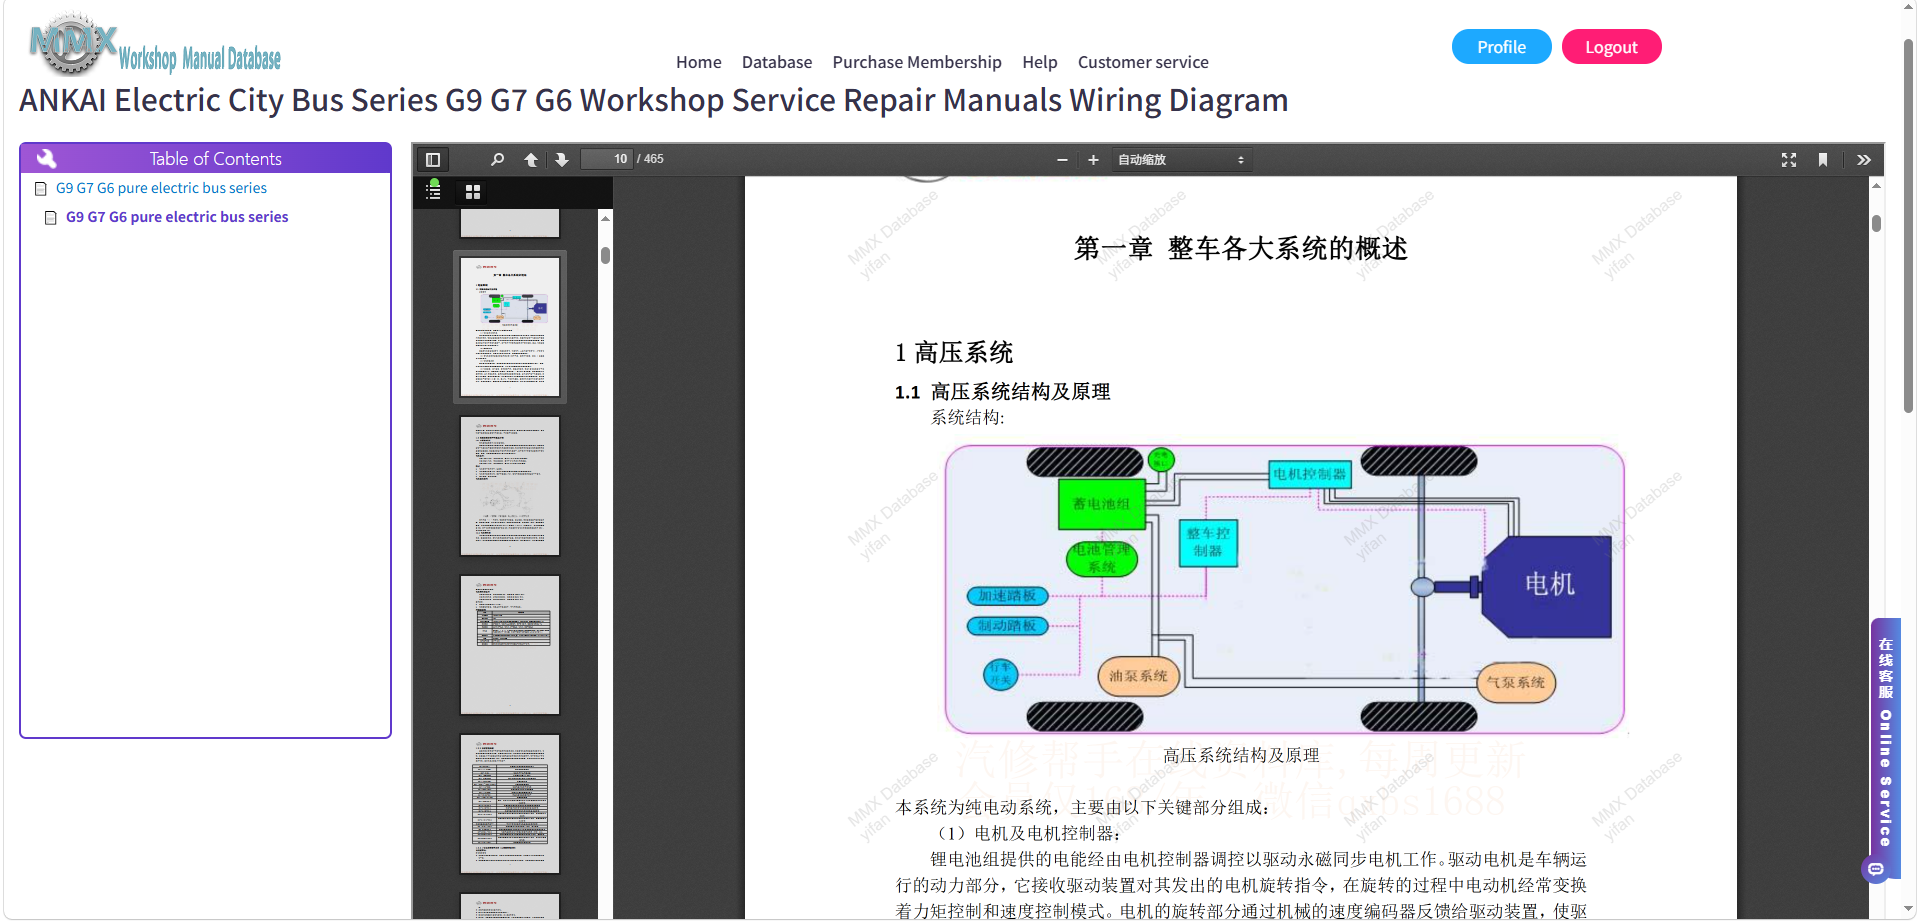Open the secondary tools double-chevron menu

point(1864,160)
